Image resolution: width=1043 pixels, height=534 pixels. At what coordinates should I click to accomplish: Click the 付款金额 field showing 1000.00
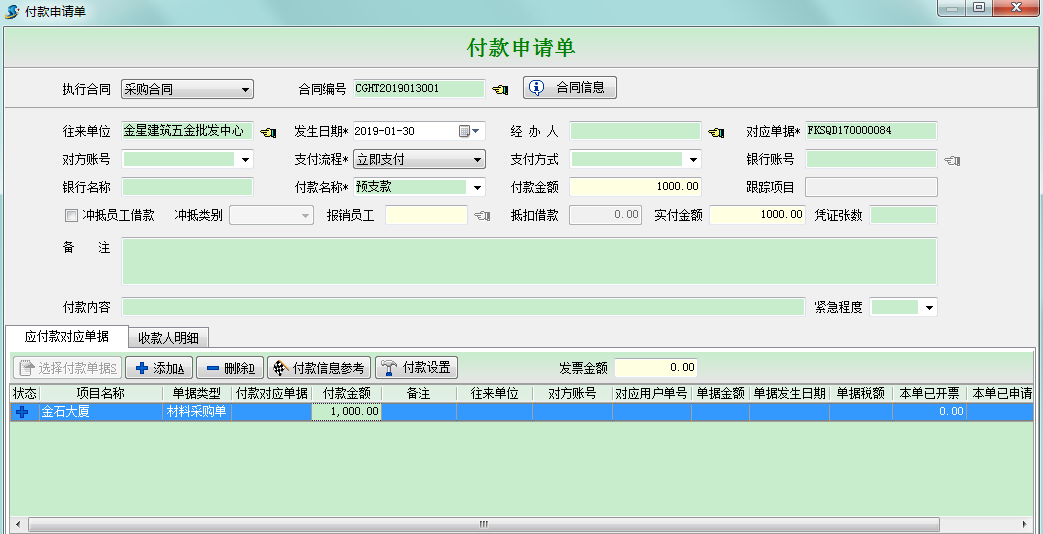pyautogui.click(x=635, y=188)
